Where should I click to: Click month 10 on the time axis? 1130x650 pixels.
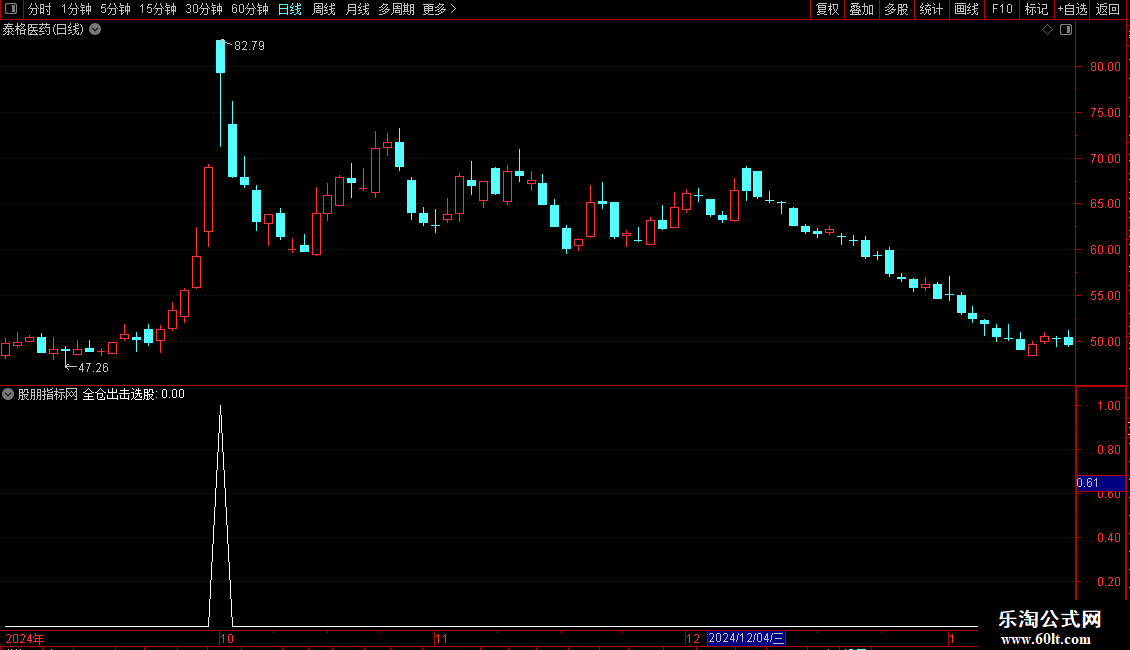(x=227, y=638)
